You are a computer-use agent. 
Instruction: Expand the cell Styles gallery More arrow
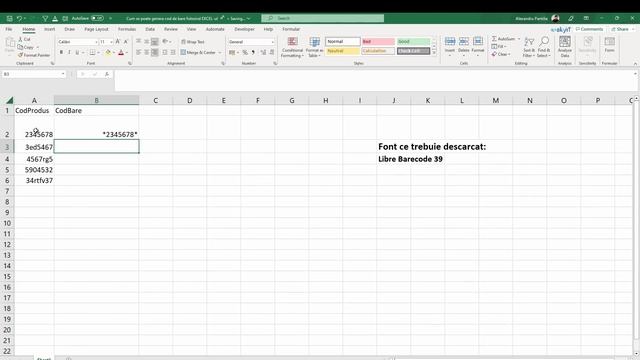tap(434, 53)
